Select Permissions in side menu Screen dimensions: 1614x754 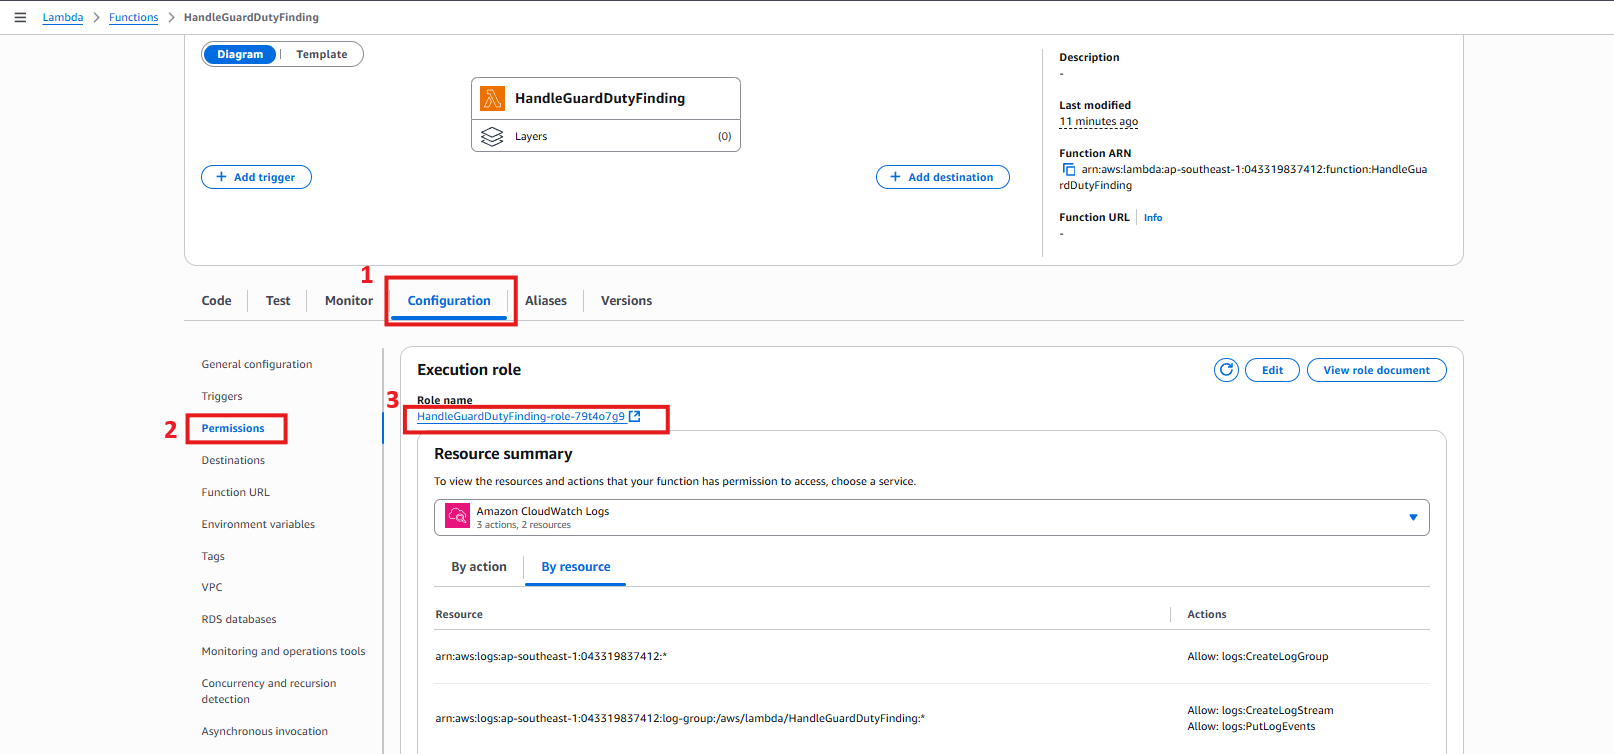(233, 428)
